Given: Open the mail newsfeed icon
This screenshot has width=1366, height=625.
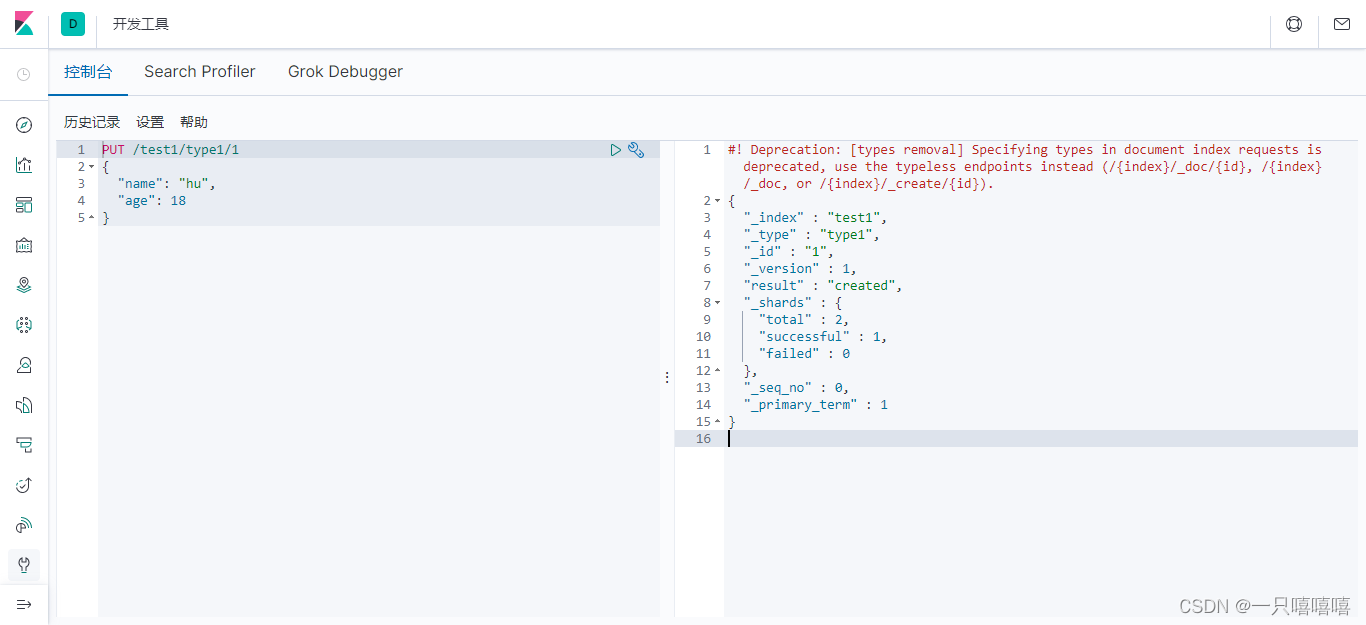Looking at the screenshot, I should coord(1342,24).
